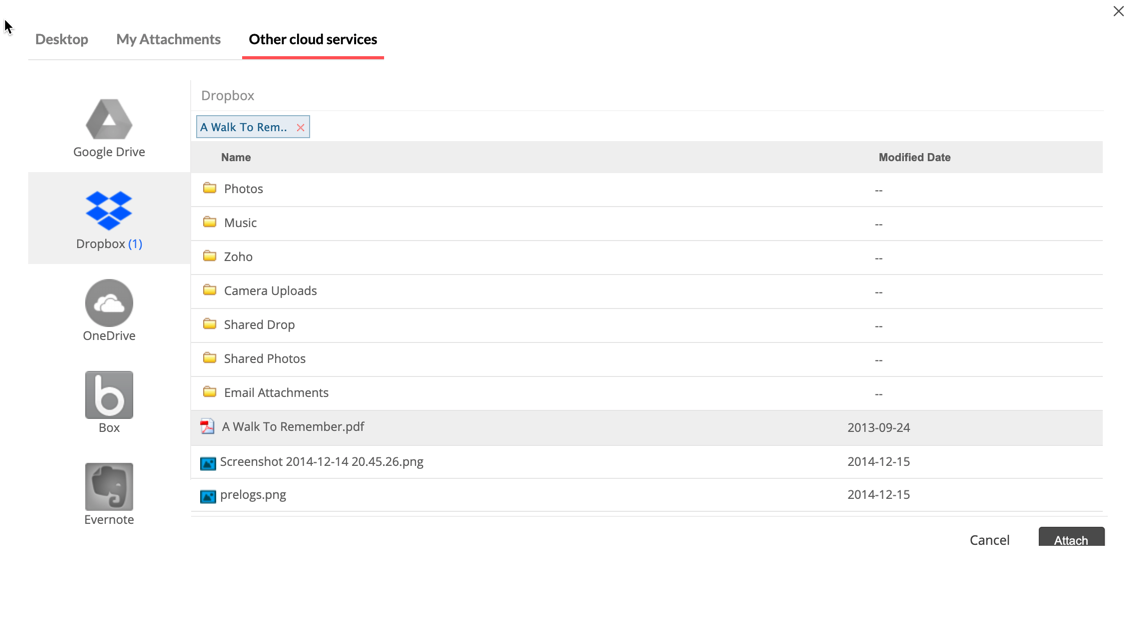Switch to the My Attachments tab
Screen dimensions: 1137x622
pyautogui.click(x=168, y=40)
